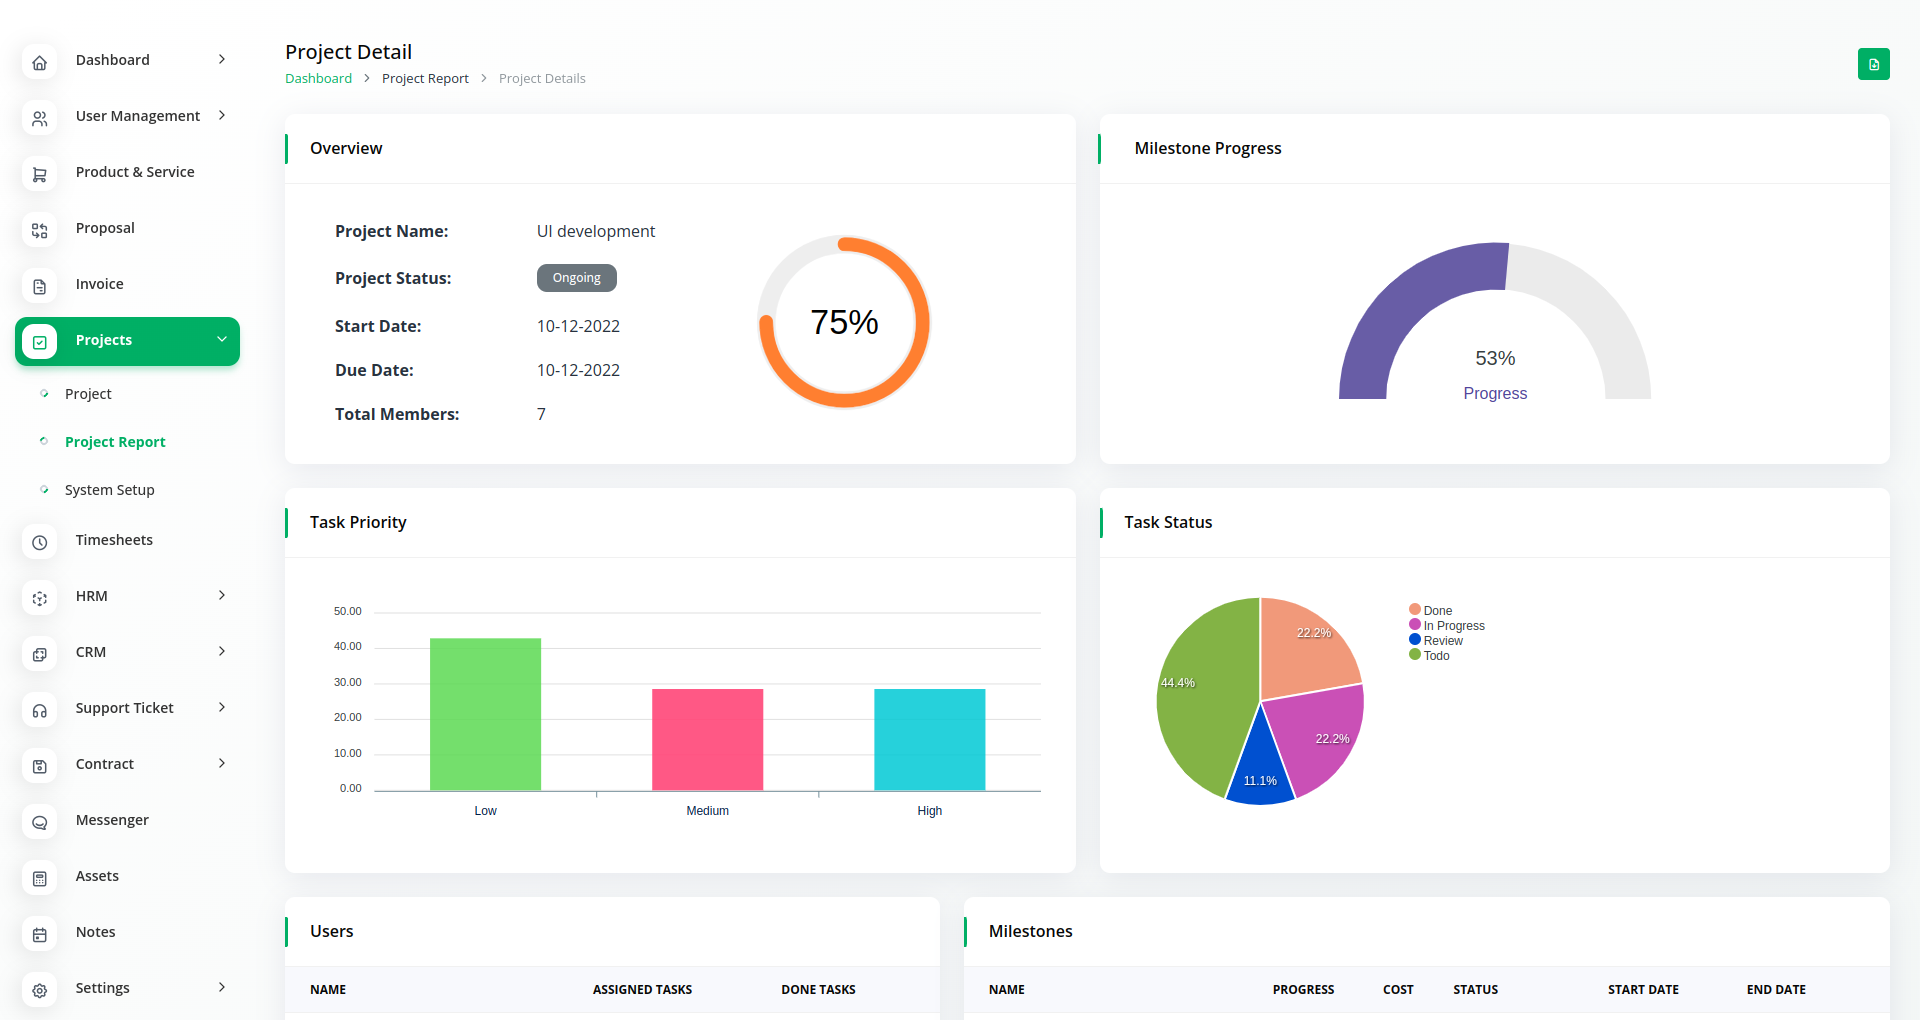Click the green Low priority bar
The image size is (1920, 1020).
click(485, 714)
